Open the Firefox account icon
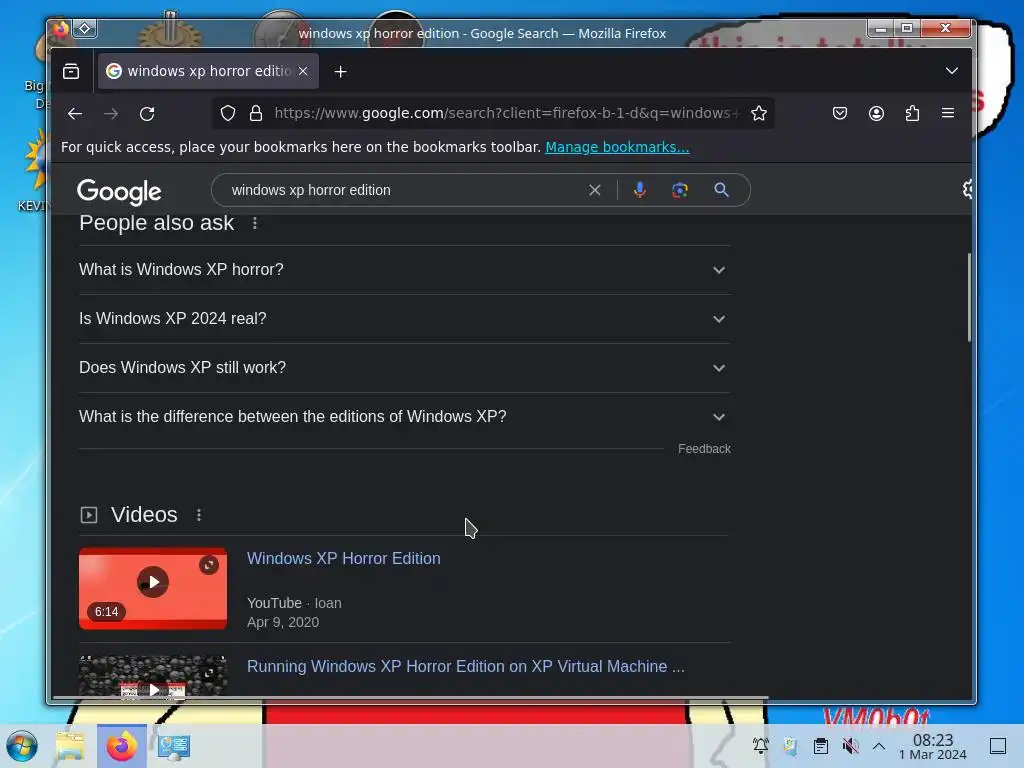Image resolution: width=1024 pixels, height=768 pixels. pyautogui.click(x=876, y=114)
